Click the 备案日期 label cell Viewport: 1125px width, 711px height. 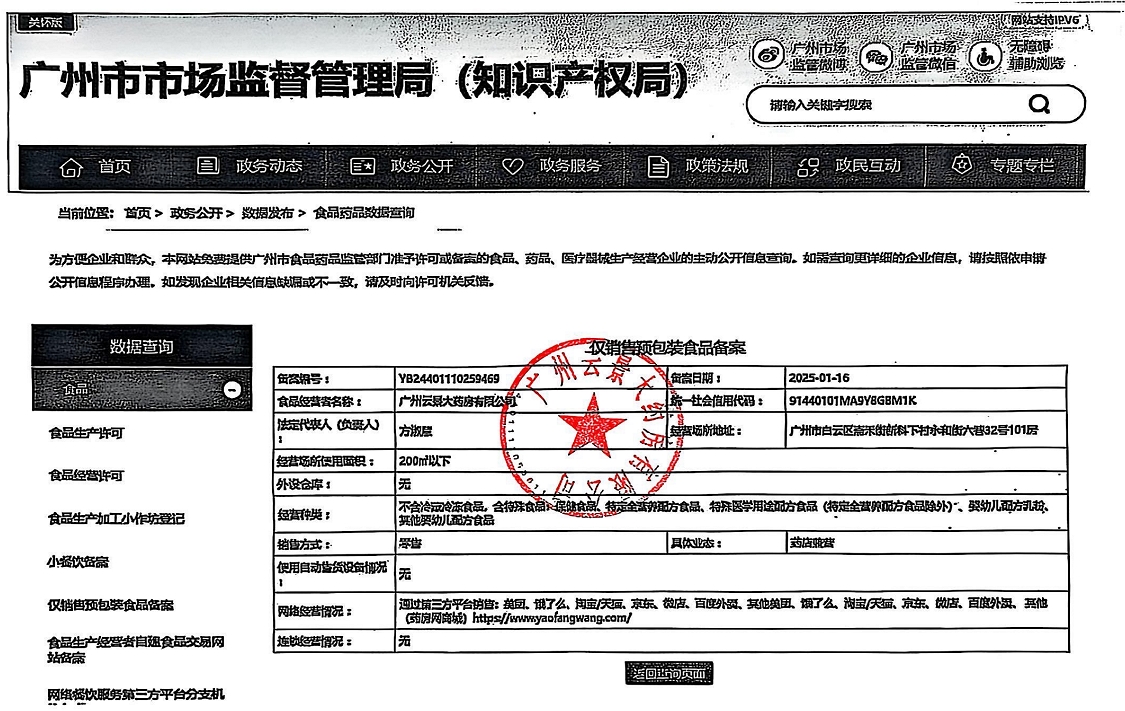tap(726, 378)
